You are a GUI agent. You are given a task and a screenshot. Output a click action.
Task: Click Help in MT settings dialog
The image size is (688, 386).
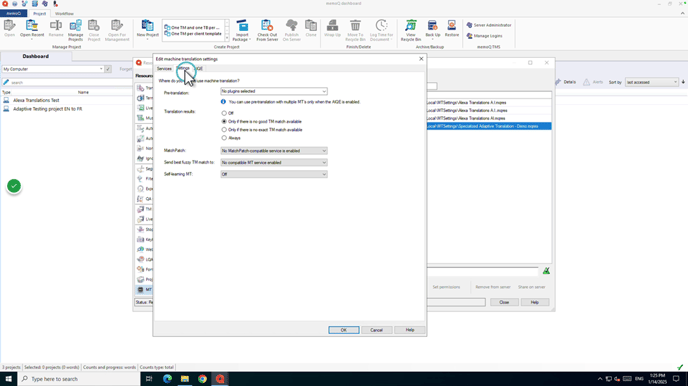410,330
